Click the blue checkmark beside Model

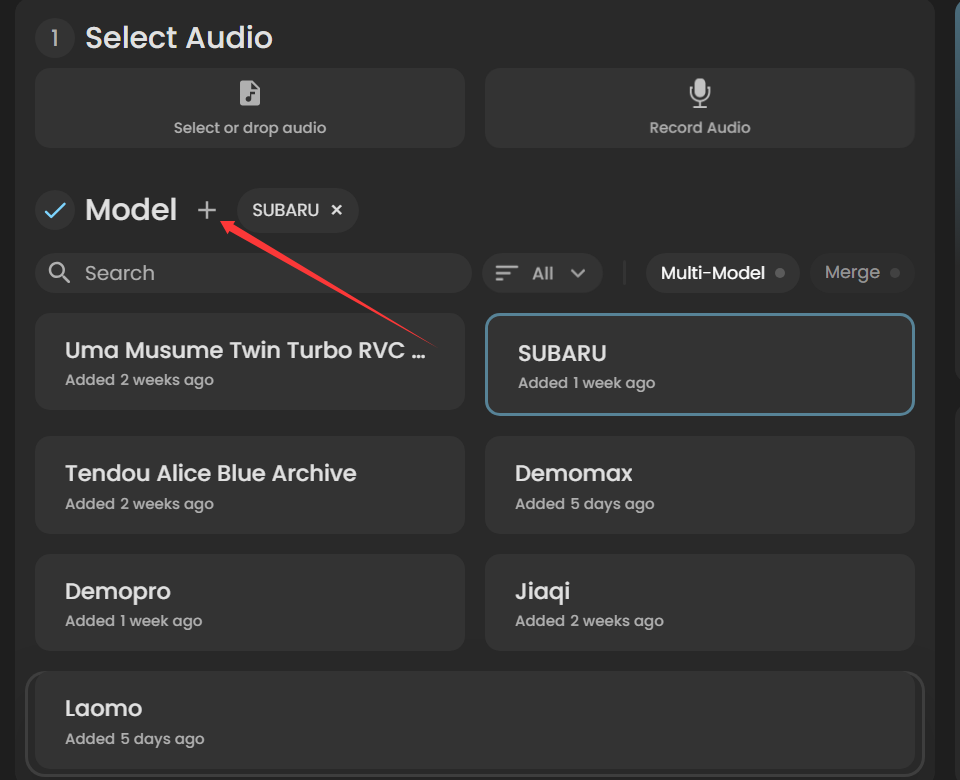point(55,210)
